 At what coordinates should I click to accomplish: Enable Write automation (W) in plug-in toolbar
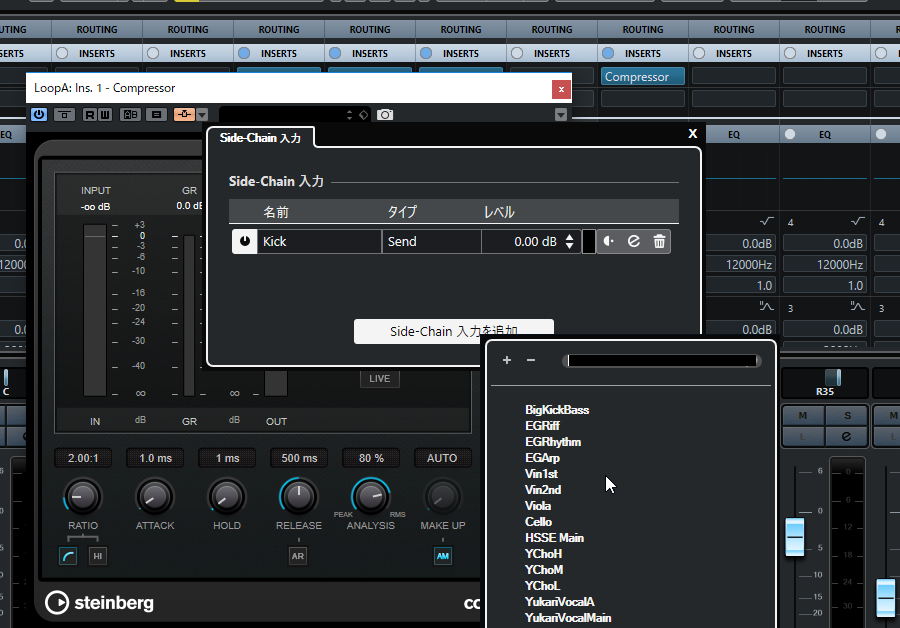coord(104,115)
